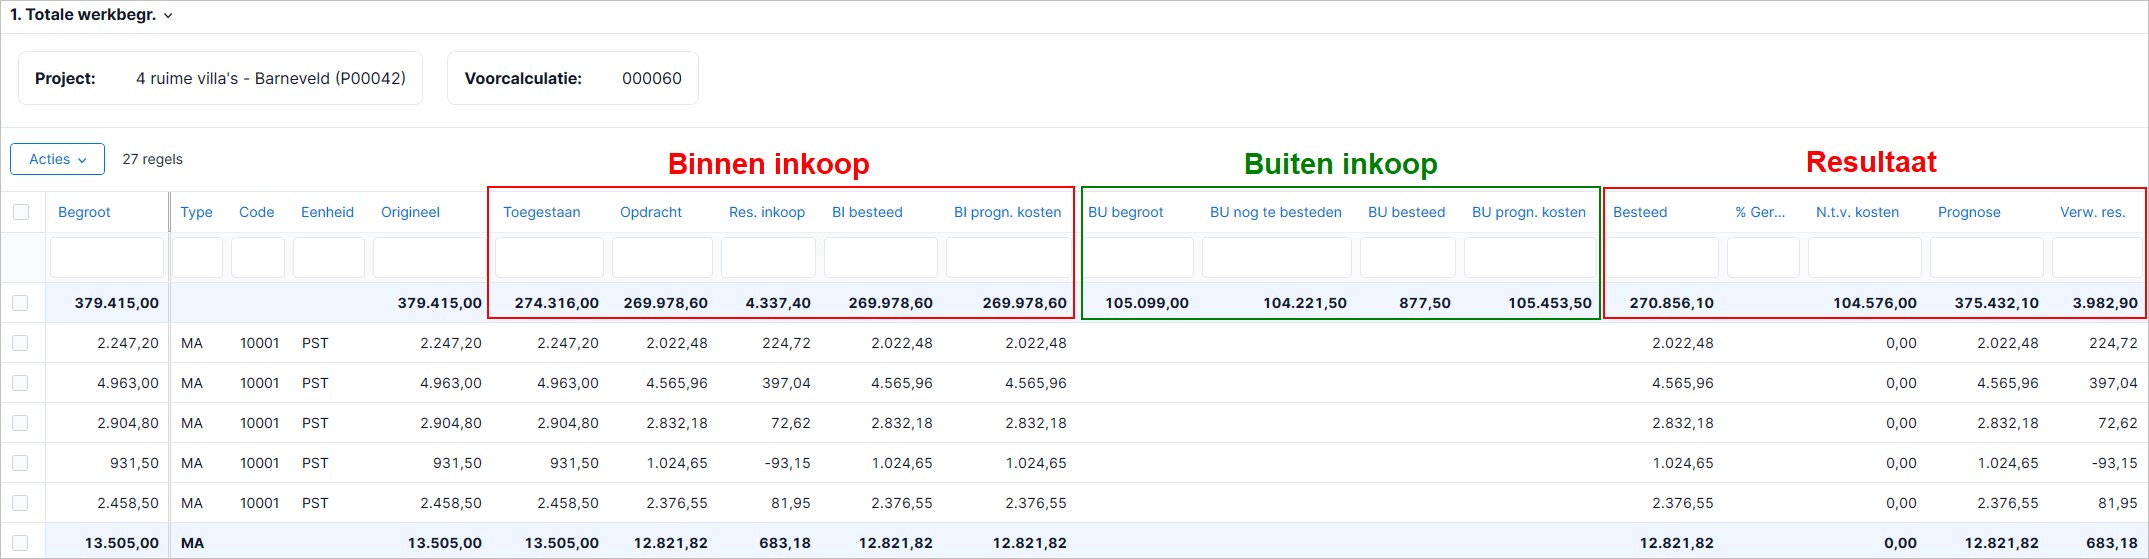Sort by the Toegestaan column header

coord(541,212)
